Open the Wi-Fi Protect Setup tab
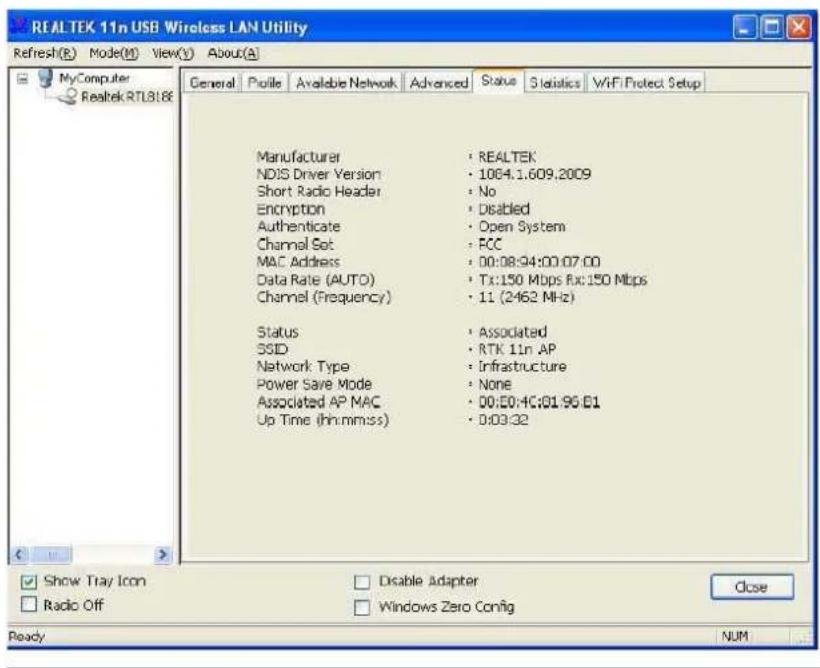Image resolution: width=820 pixels, height=668 pixels. [646, 83]
